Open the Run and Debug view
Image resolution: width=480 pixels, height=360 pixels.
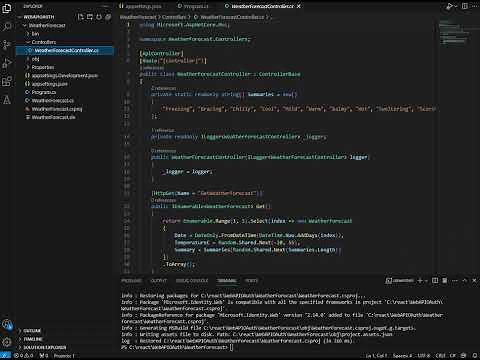point(7,63)
